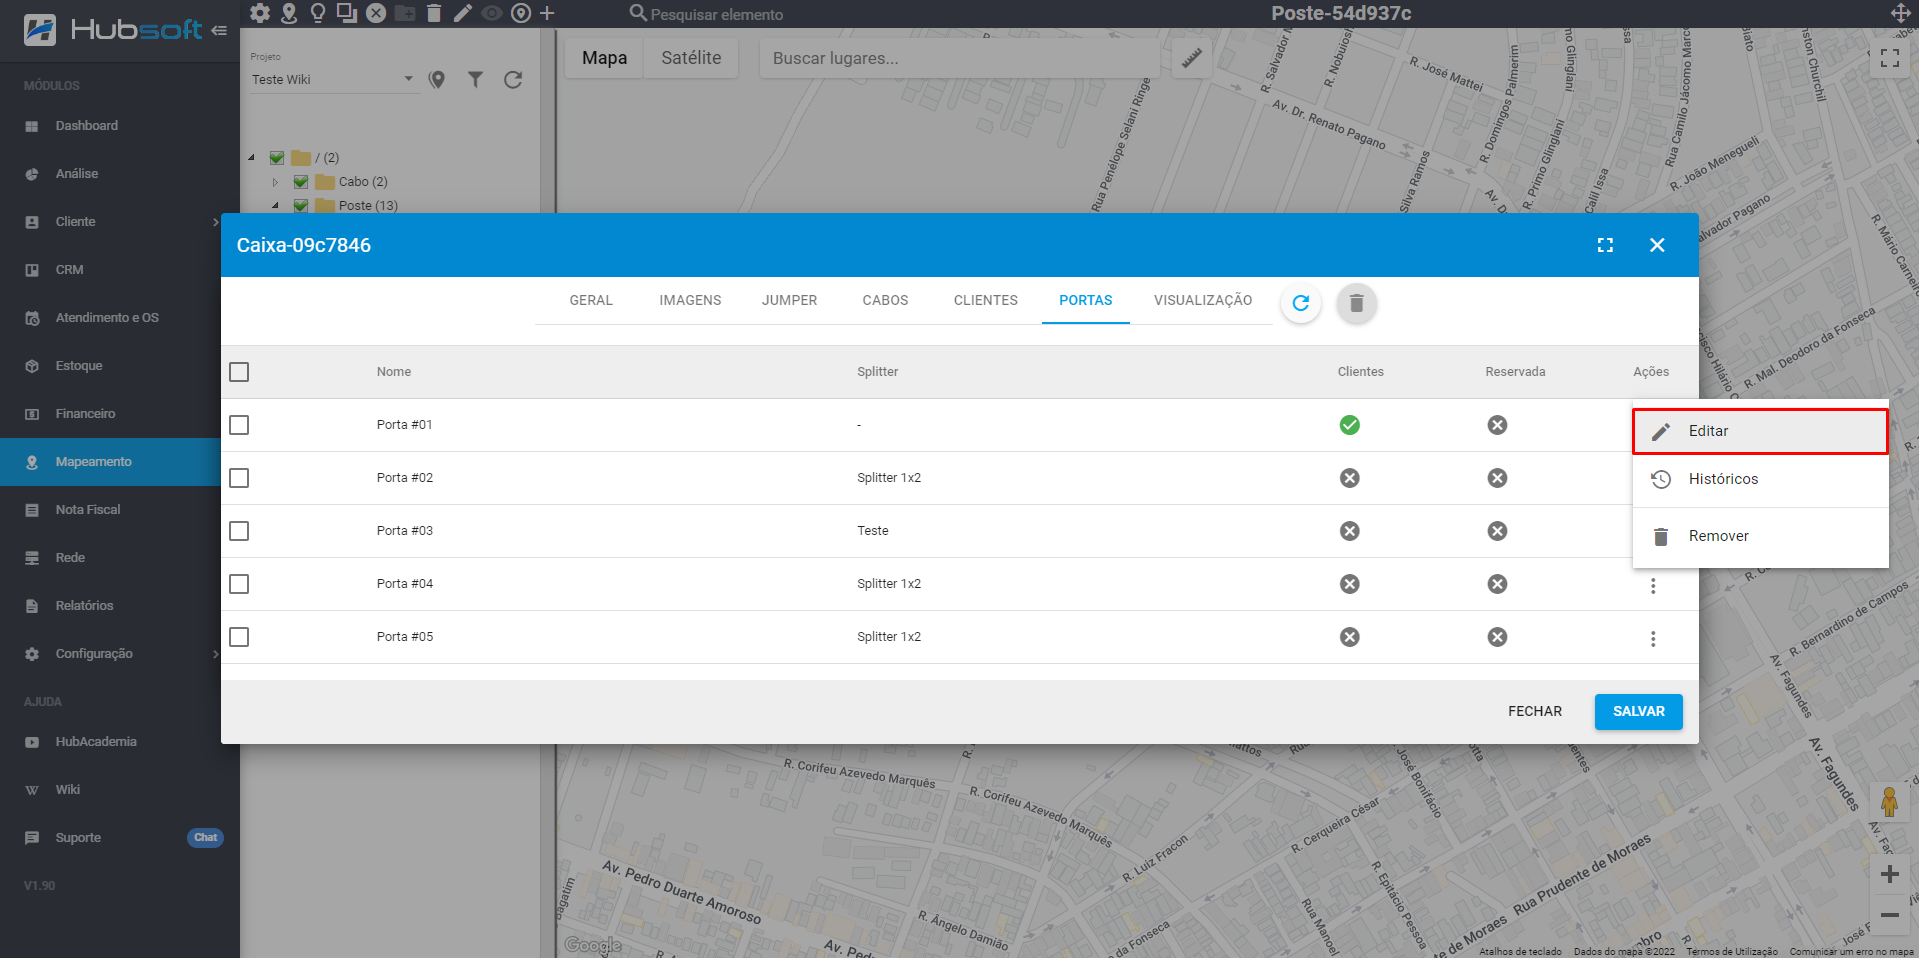This screenshot has width=1919, height=958.
Task: Click the refresh button next to Visualização tab
Action: 1301,303
